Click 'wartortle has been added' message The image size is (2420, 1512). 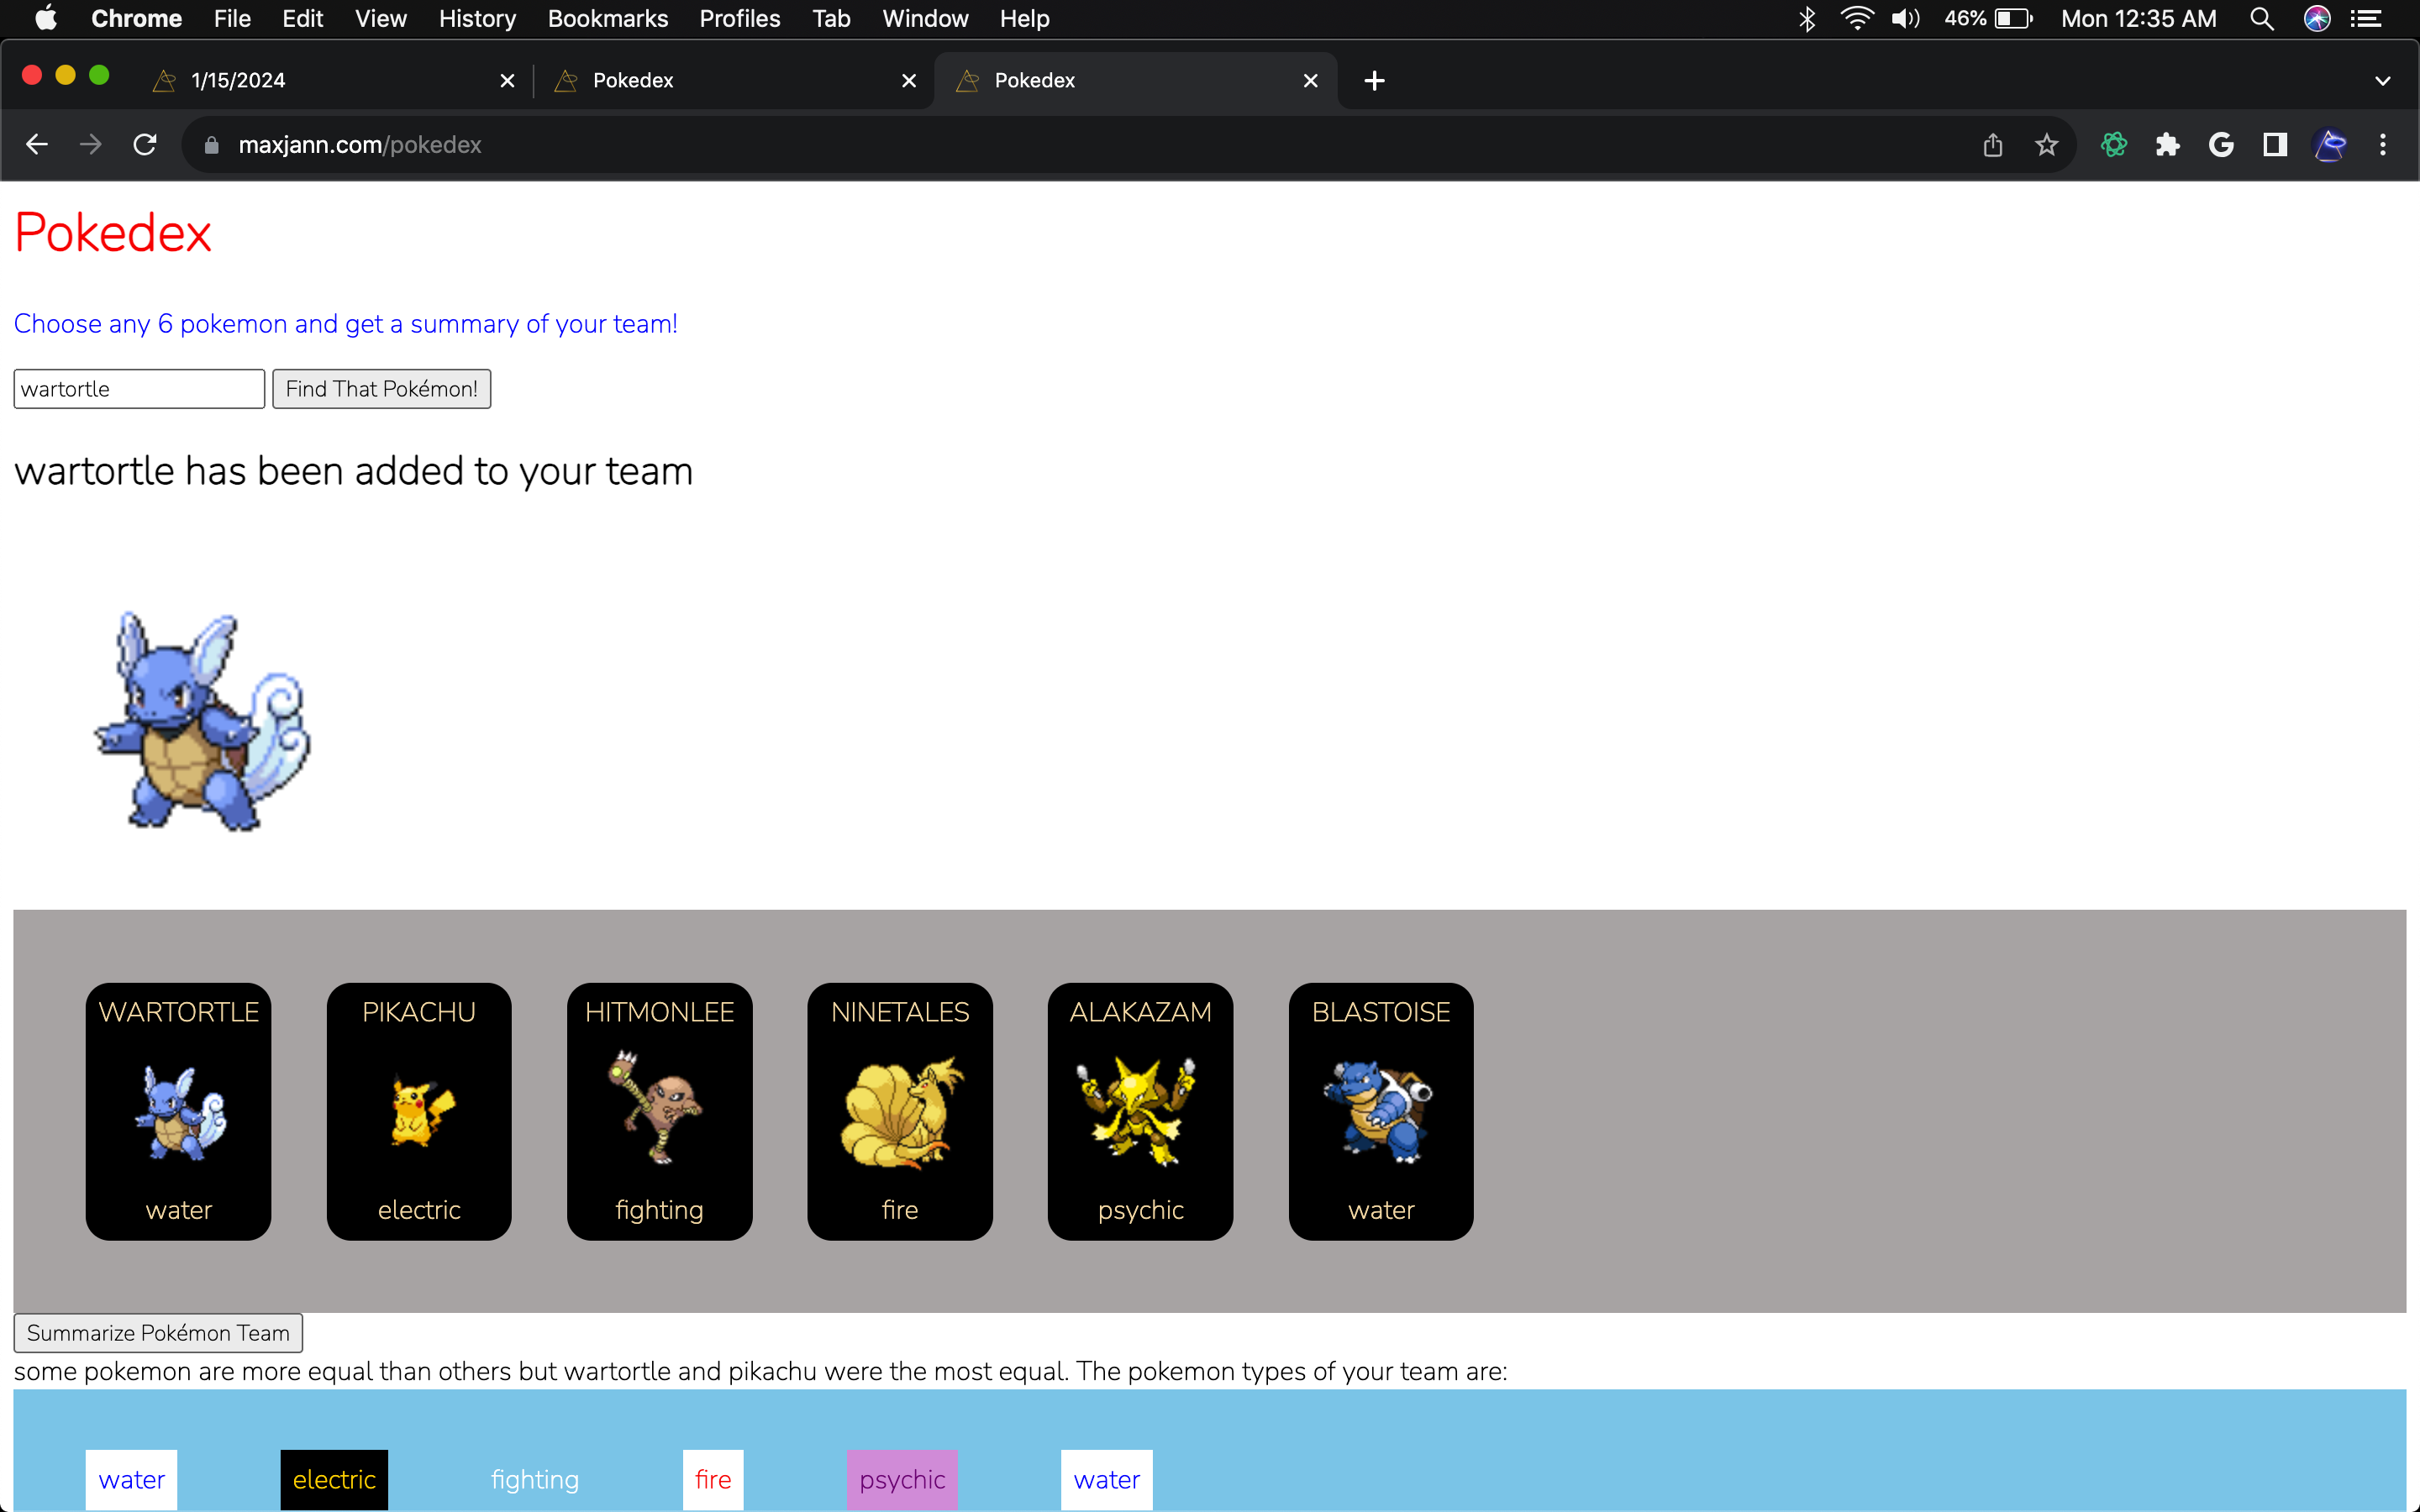[353, 471]
